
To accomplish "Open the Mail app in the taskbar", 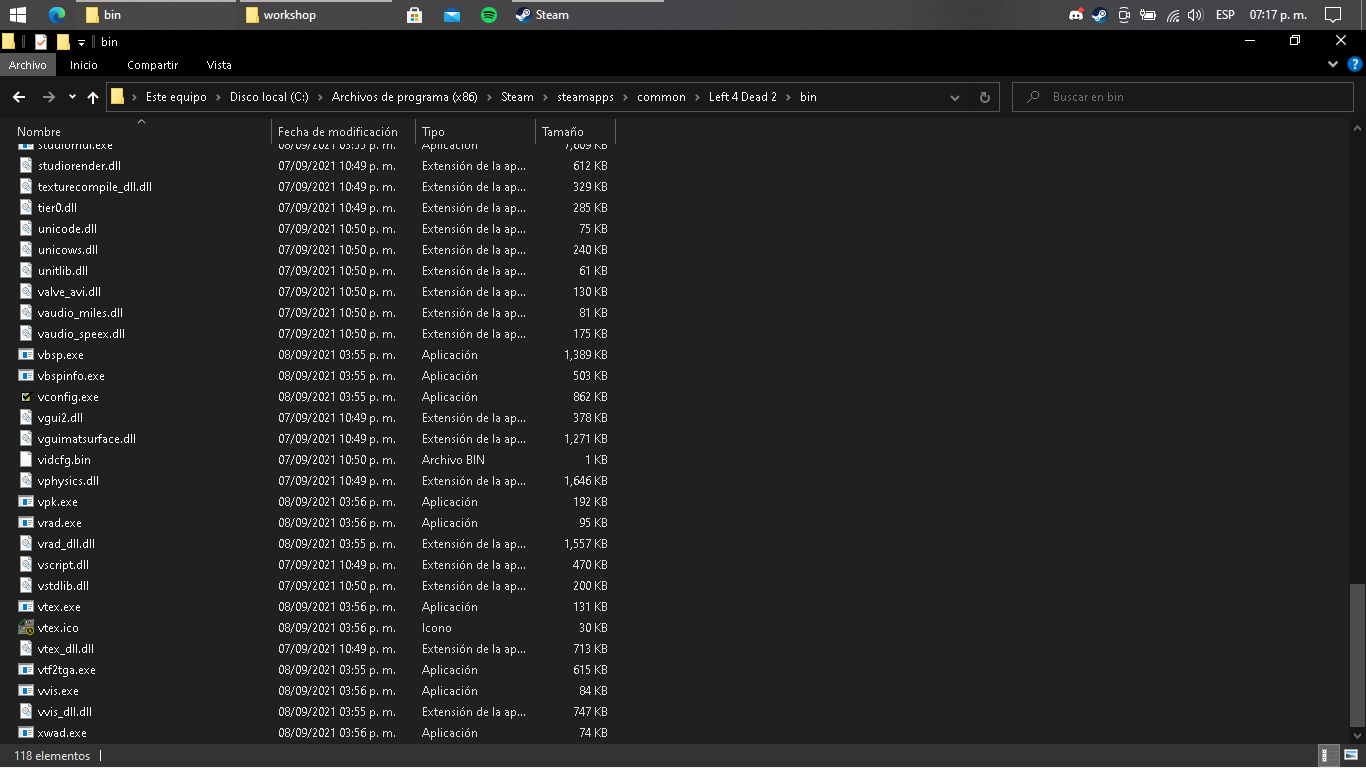I will click(x=452, y=15).
